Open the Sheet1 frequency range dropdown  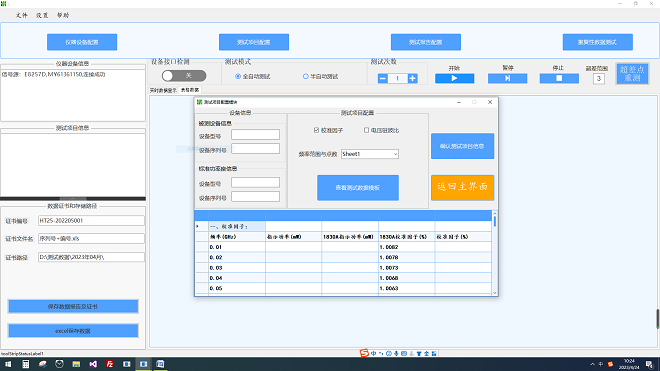(x=370, y=154)
